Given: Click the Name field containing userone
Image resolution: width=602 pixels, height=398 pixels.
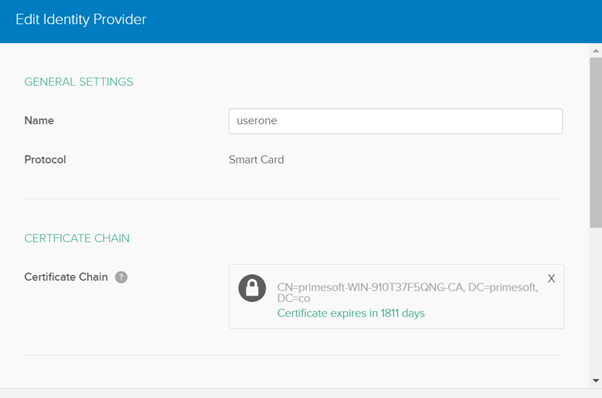Looking at the screenshot, I should coord(395,121).
